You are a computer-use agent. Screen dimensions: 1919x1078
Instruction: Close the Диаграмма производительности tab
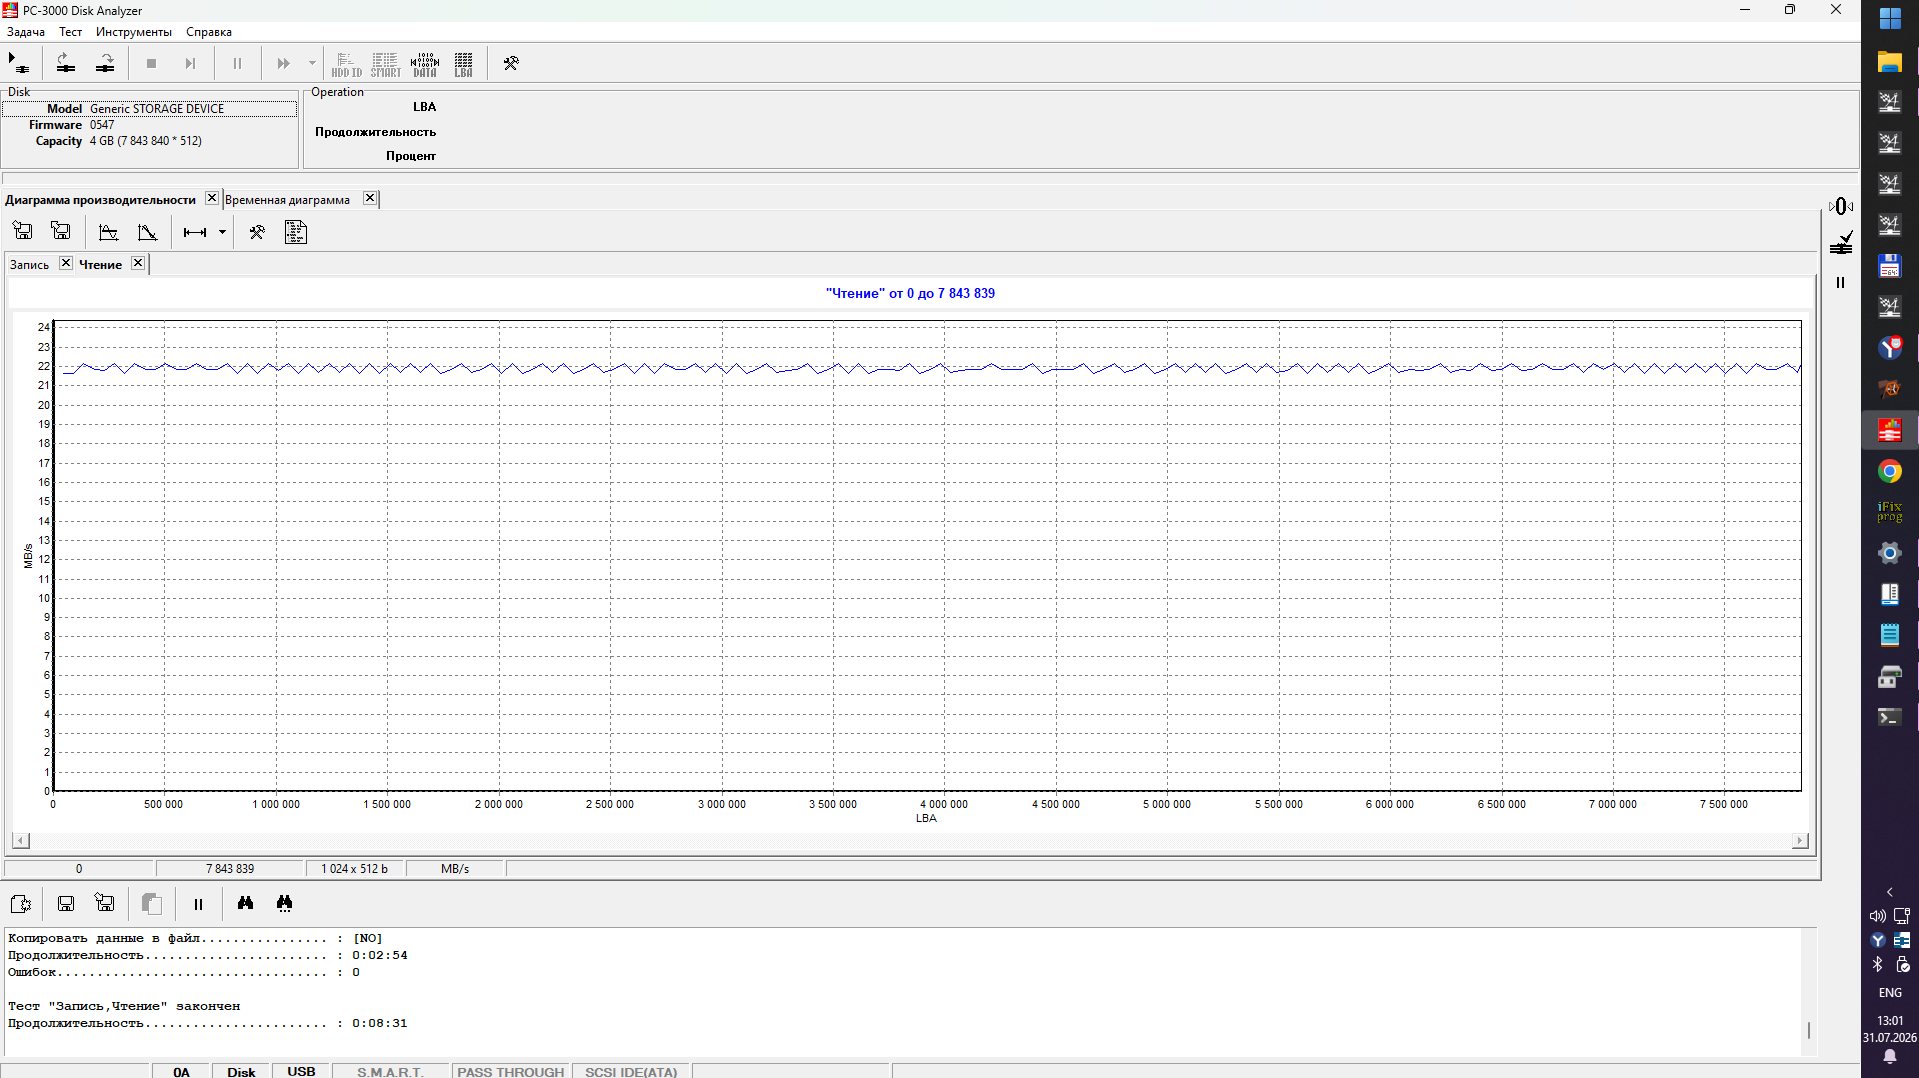coord(211,198)
